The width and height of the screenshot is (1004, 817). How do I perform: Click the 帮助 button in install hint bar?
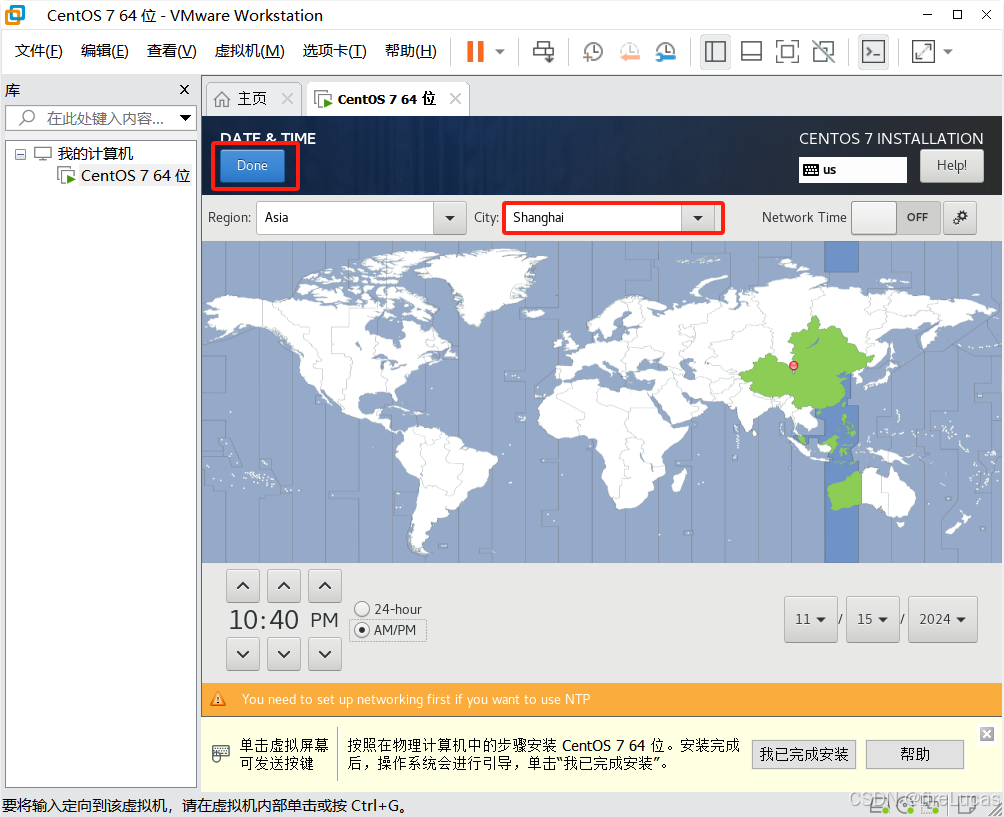click(914, 754)
